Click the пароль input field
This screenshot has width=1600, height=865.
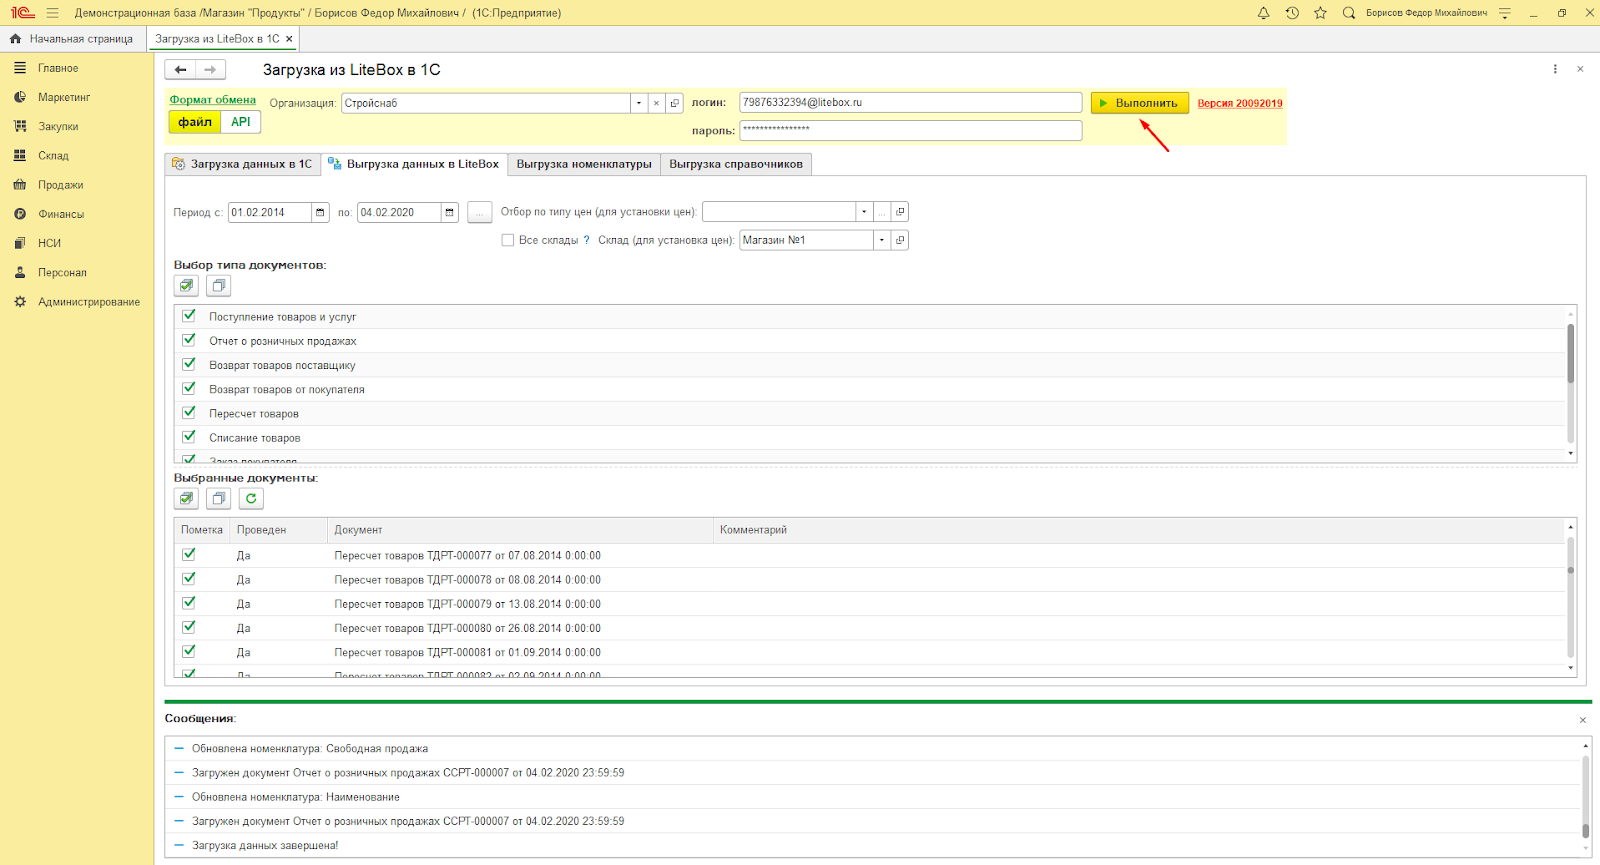[911, 130]
